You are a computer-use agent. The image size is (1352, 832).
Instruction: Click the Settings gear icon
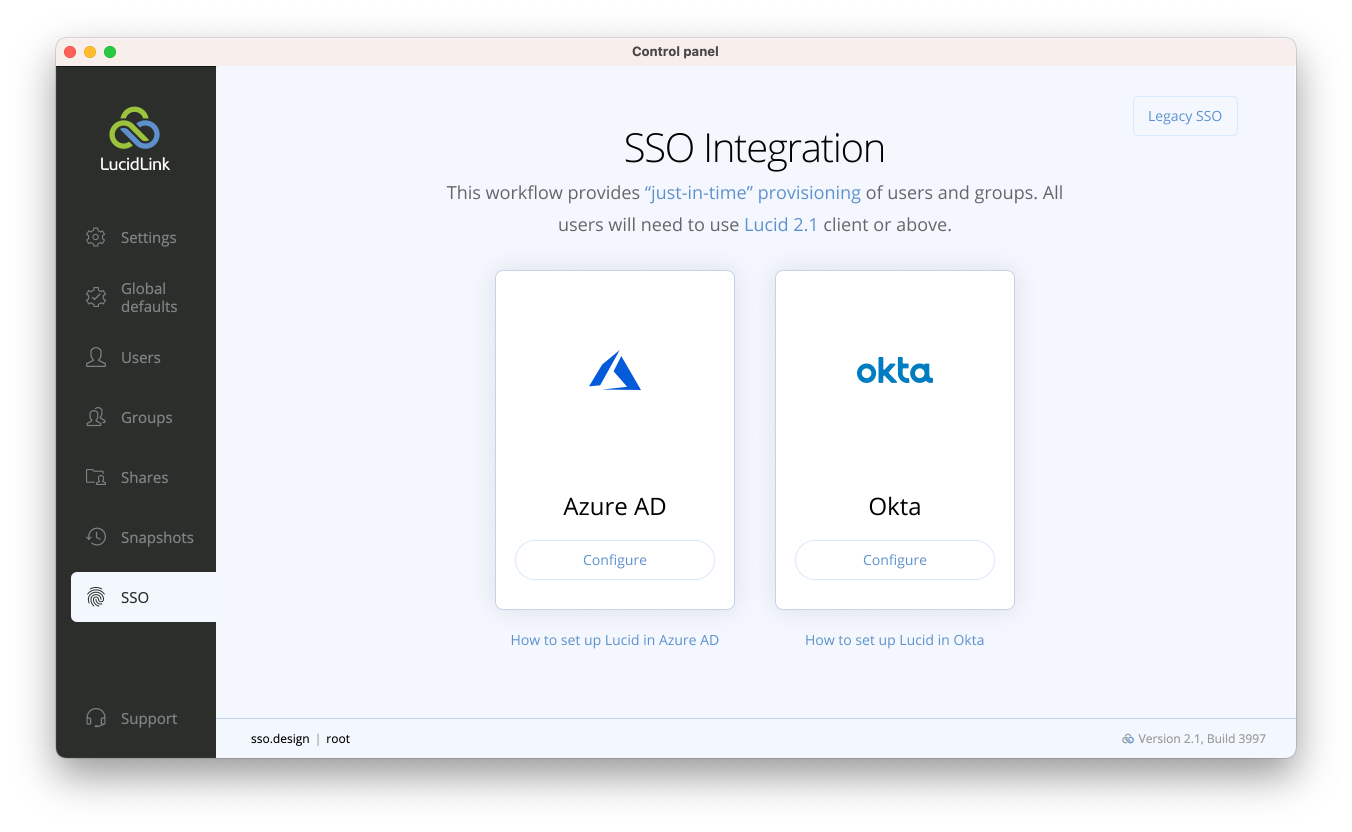(x=96, y=237)
